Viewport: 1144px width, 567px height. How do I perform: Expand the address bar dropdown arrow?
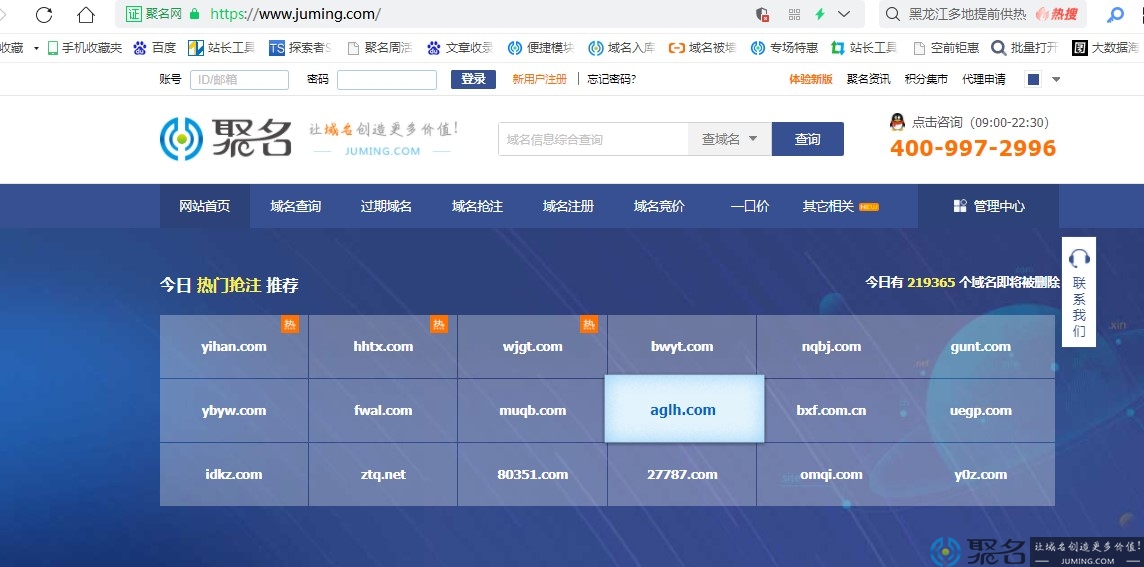pos(844,14)
